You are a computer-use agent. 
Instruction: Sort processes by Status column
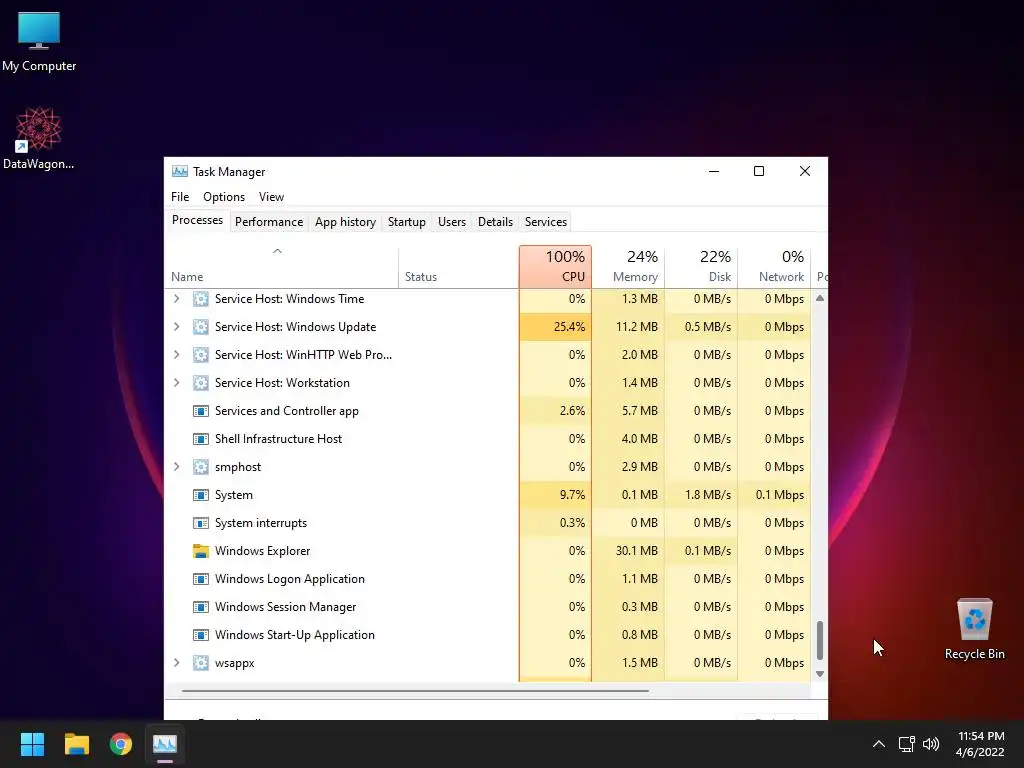point(458,266)
